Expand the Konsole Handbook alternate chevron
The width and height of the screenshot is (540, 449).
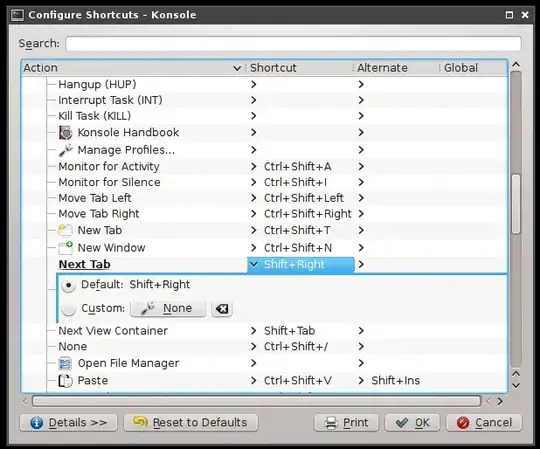click(x=361, y=133)
